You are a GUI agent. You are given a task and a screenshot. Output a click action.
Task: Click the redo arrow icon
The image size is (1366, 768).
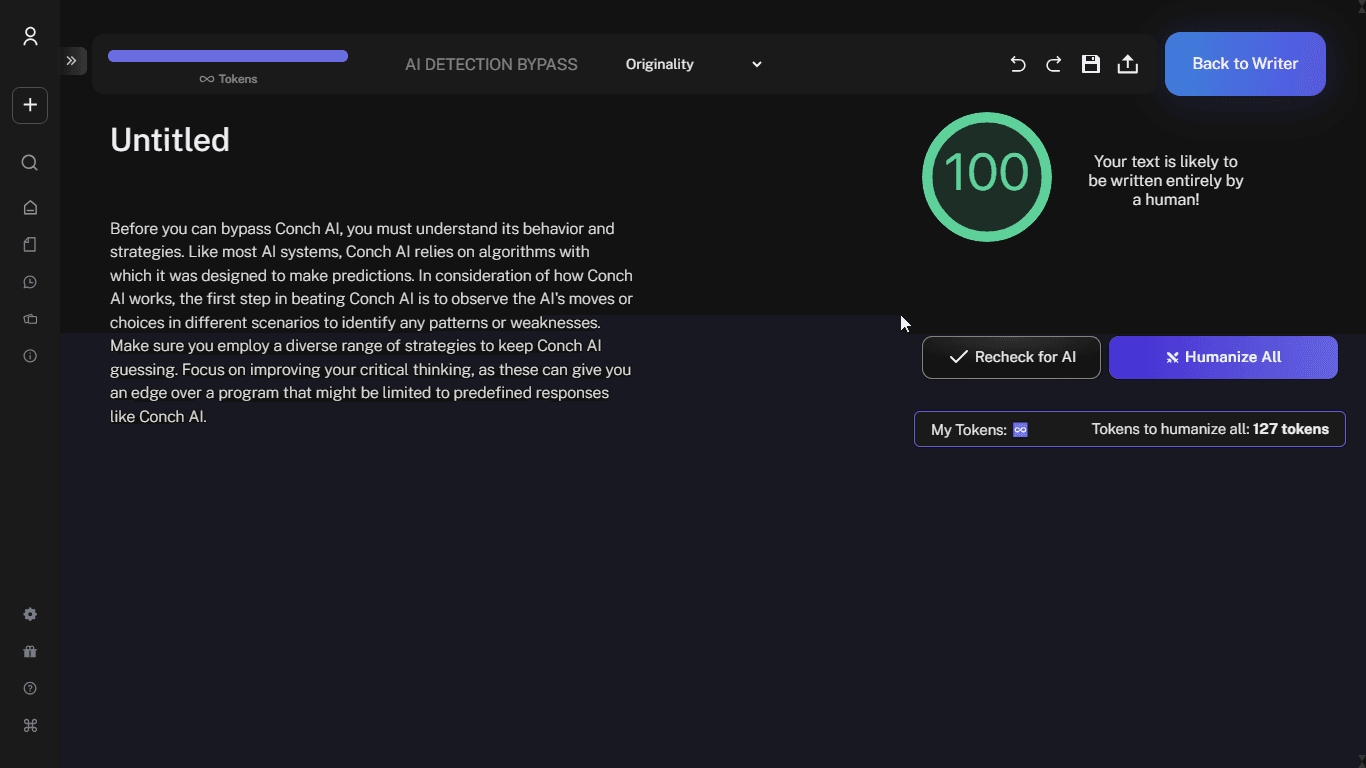point(1054,64)
